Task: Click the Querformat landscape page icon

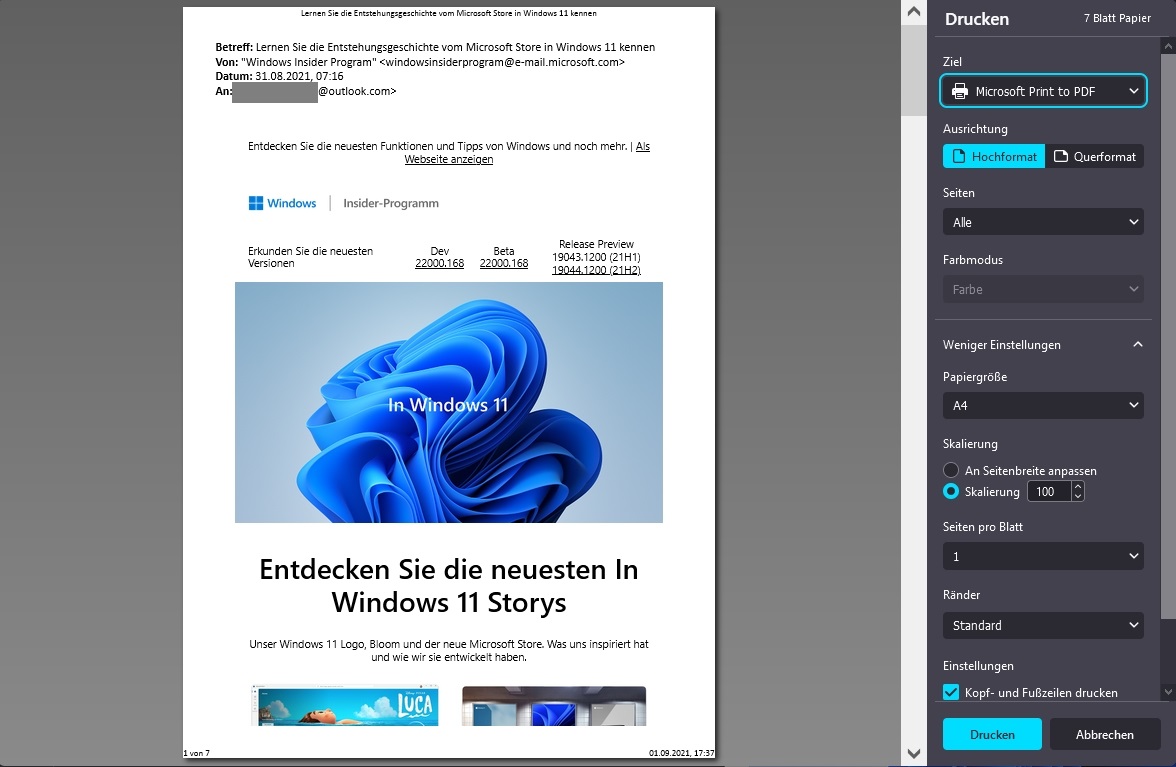Action: (x=1060, y=157)
